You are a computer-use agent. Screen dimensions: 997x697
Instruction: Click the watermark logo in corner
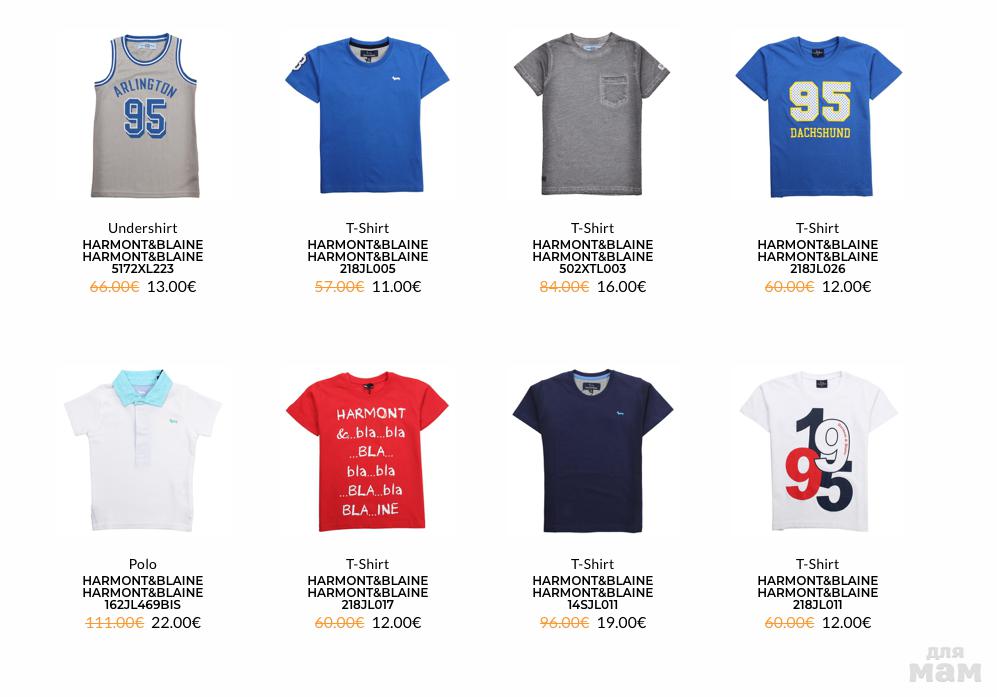[x=945, y=665]
